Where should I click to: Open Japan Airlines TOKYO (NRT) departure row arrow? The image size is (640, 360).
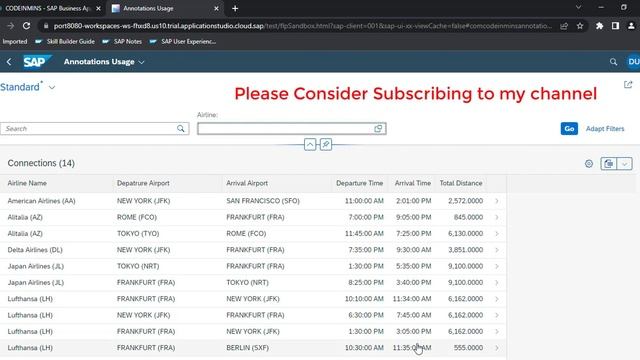[497, 266]
